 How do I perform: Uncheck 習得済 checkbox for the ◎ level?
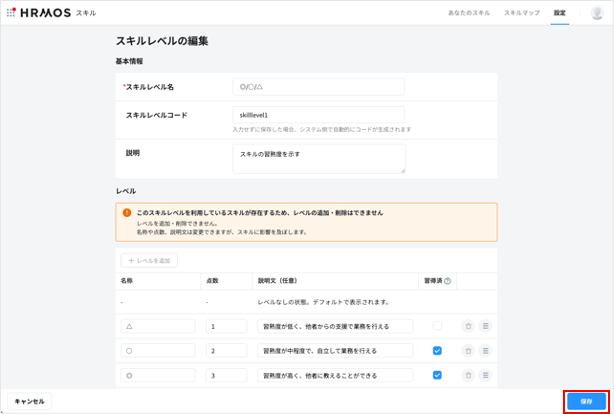pos(436,376)
